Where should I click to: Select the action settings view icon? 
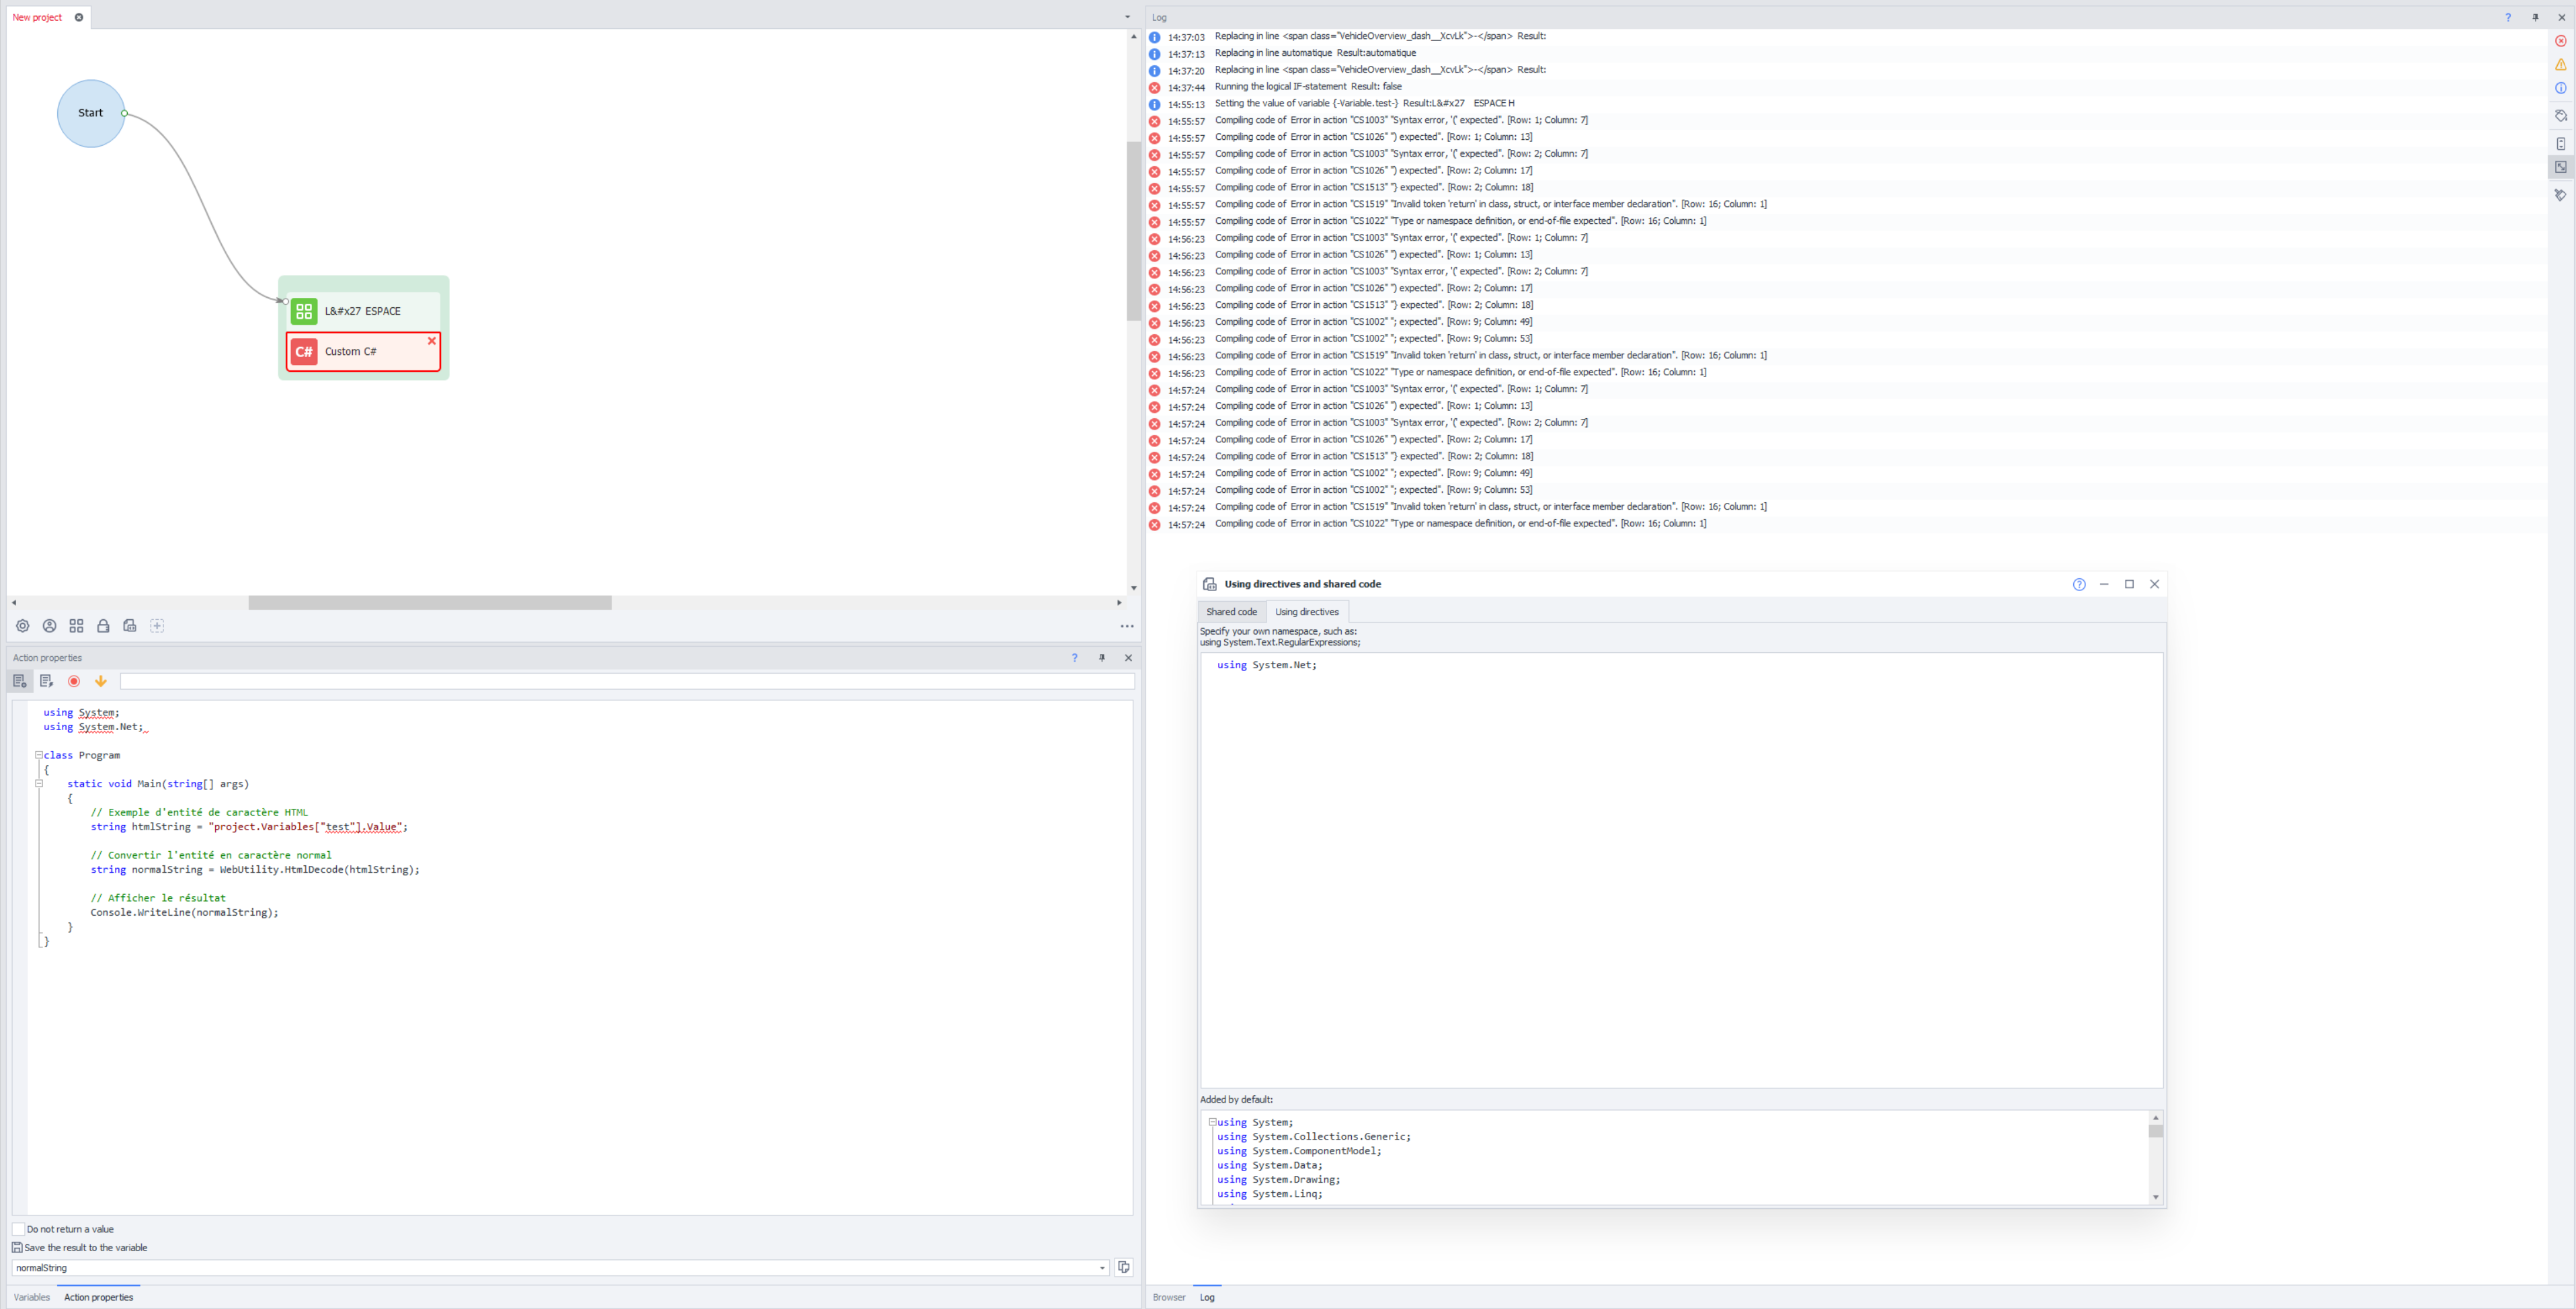(19, 681)
